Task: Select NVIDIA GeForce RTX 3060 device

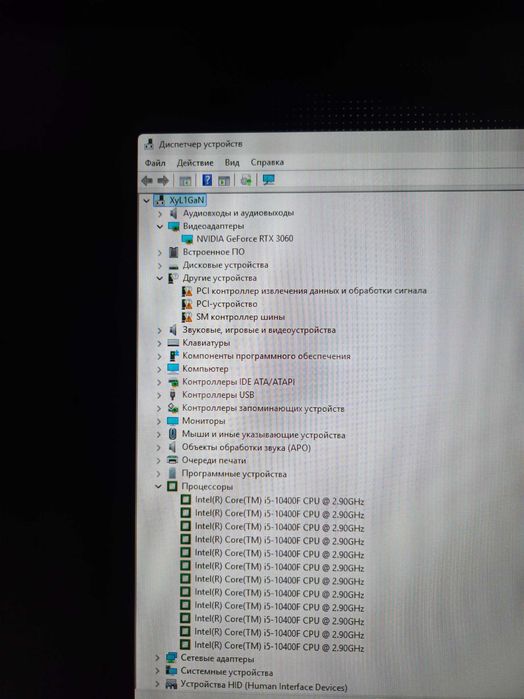Action: click(x=245, y=239)
